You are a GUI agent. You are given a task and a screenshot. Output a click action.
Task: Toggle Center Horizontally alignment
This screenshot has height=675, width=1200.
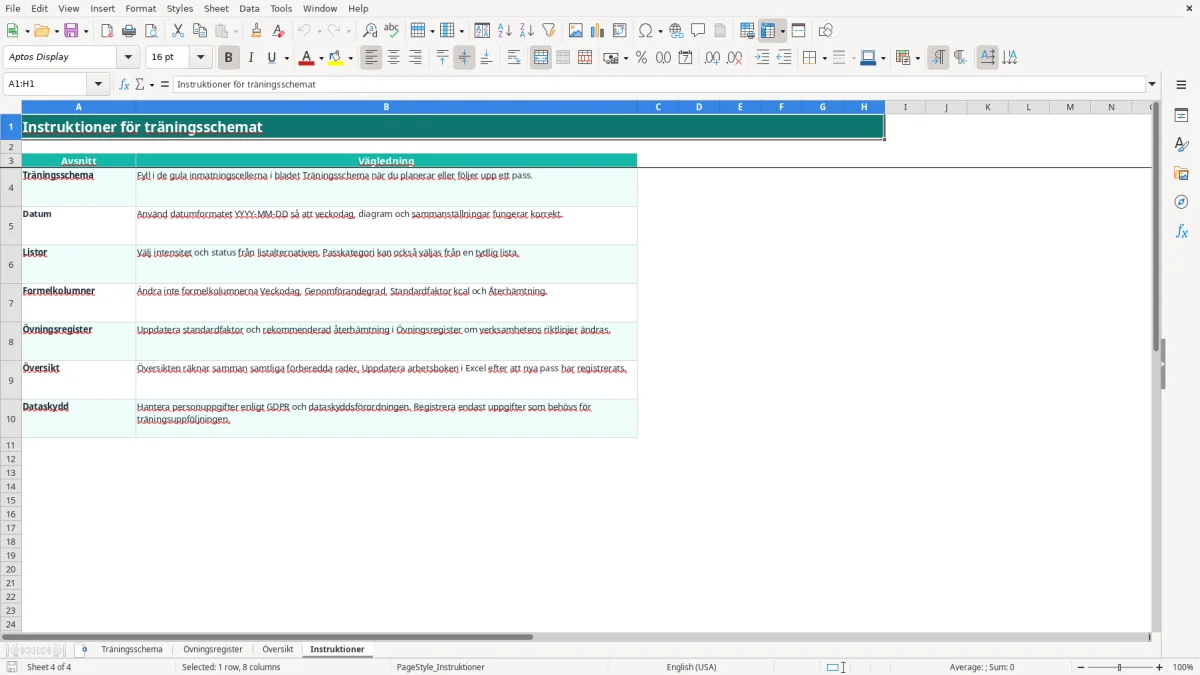[393, 58]
